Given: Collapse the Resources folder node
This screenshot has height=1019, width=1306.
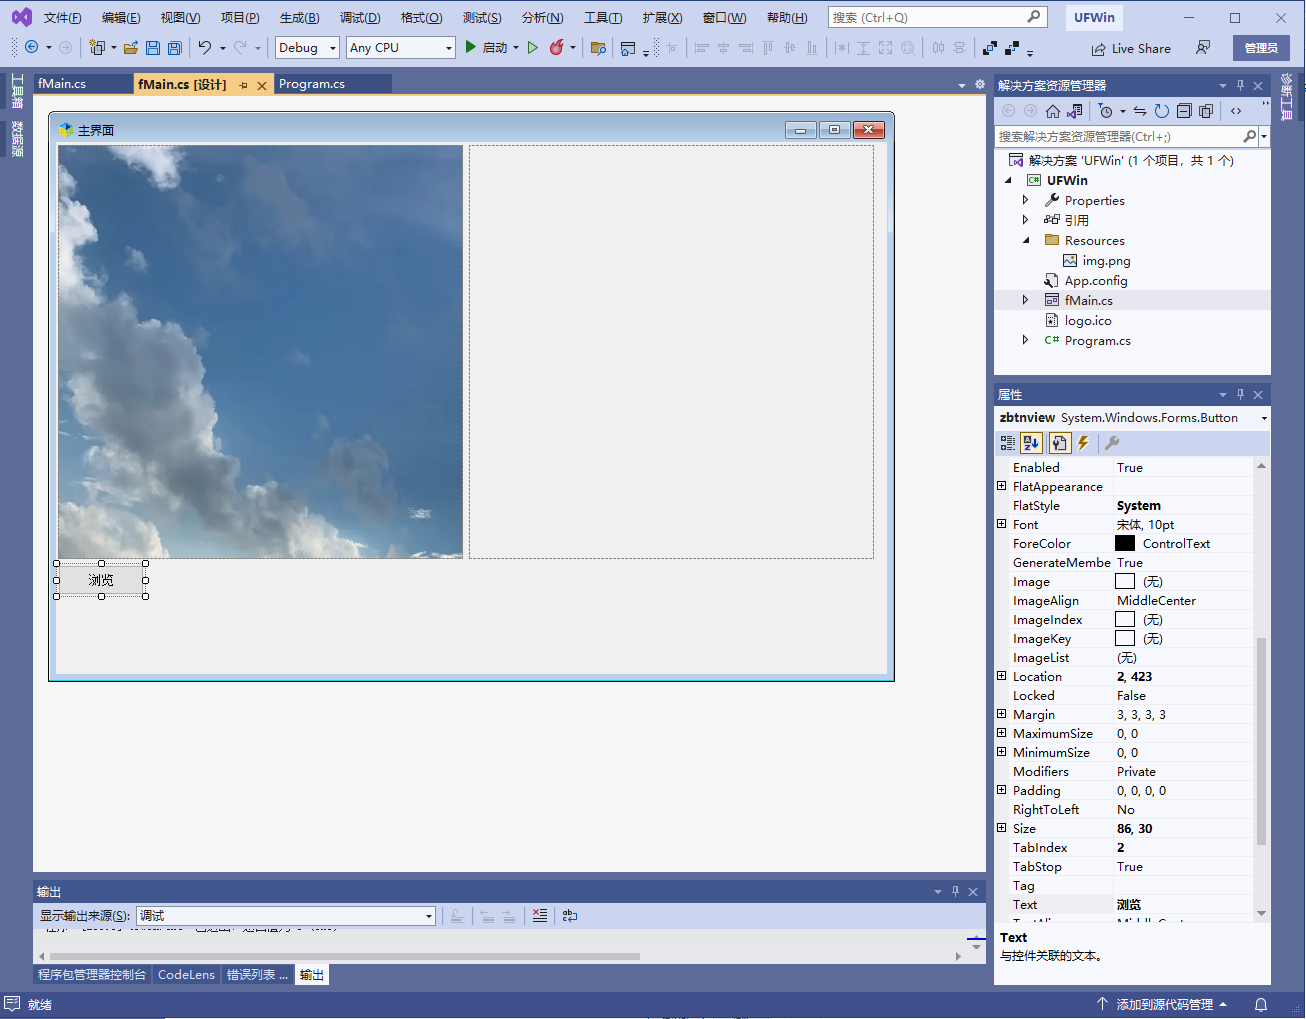Looking at the screenshot, I should coord(1025,240).
